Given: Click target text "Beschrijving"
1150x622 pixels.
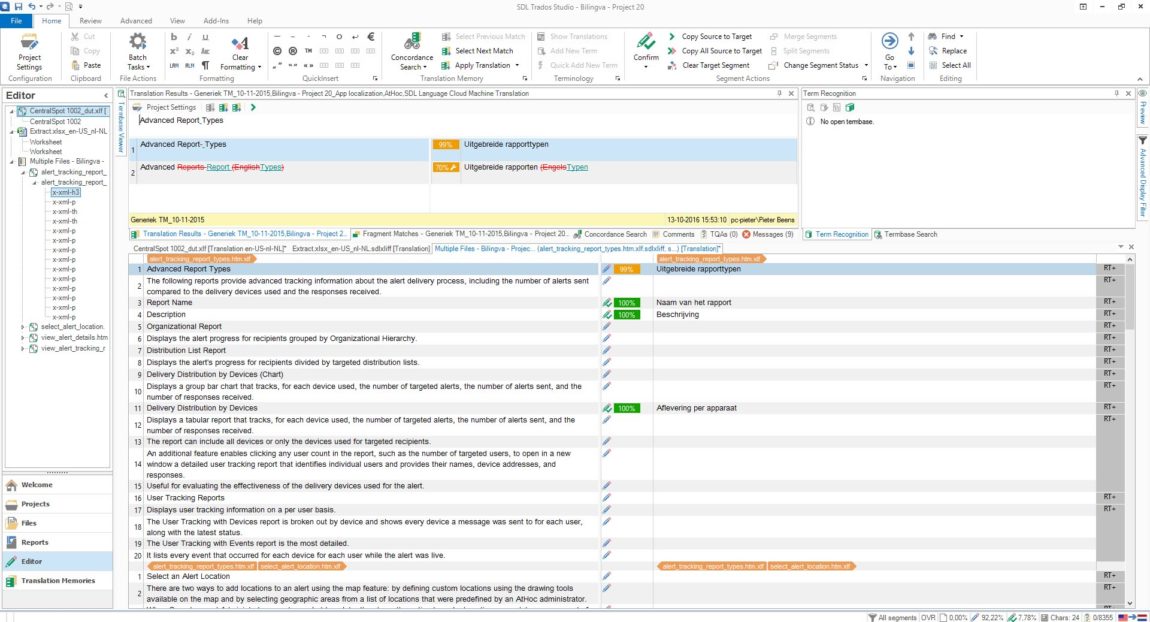Looking at the screenshot, I should [x=677, y=315].
